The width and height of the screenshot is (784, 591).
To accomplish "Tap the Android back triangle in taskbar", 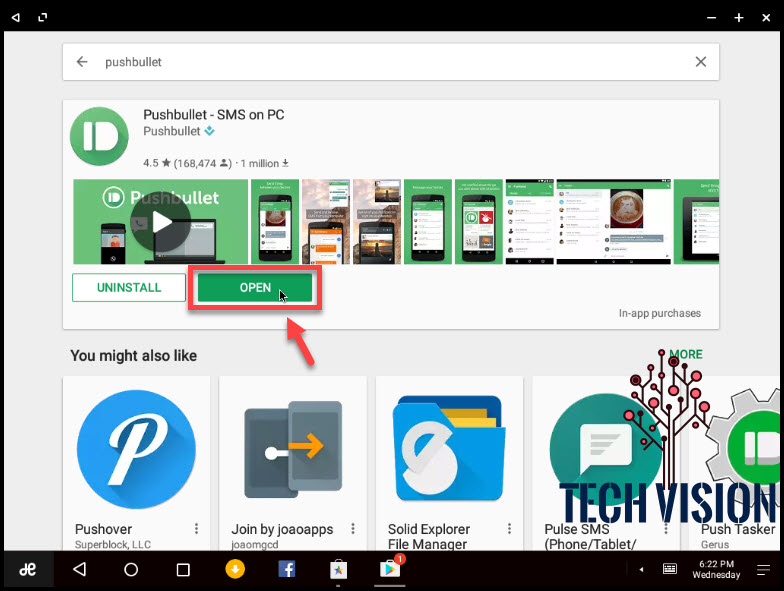I will click(80, 569).
